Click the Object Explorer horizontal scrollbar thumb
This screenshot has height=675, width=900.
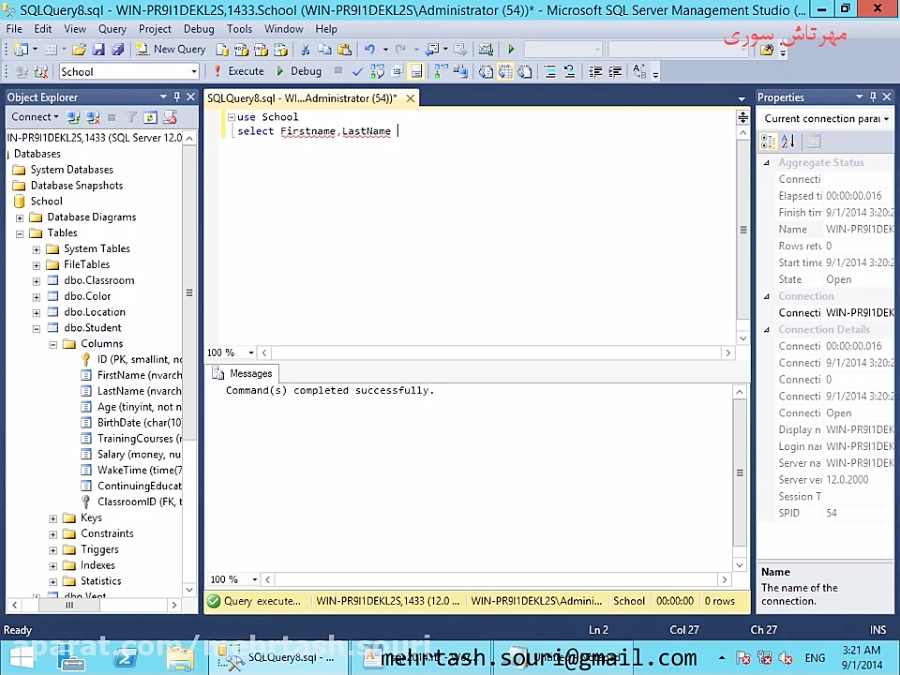(69, 605)
